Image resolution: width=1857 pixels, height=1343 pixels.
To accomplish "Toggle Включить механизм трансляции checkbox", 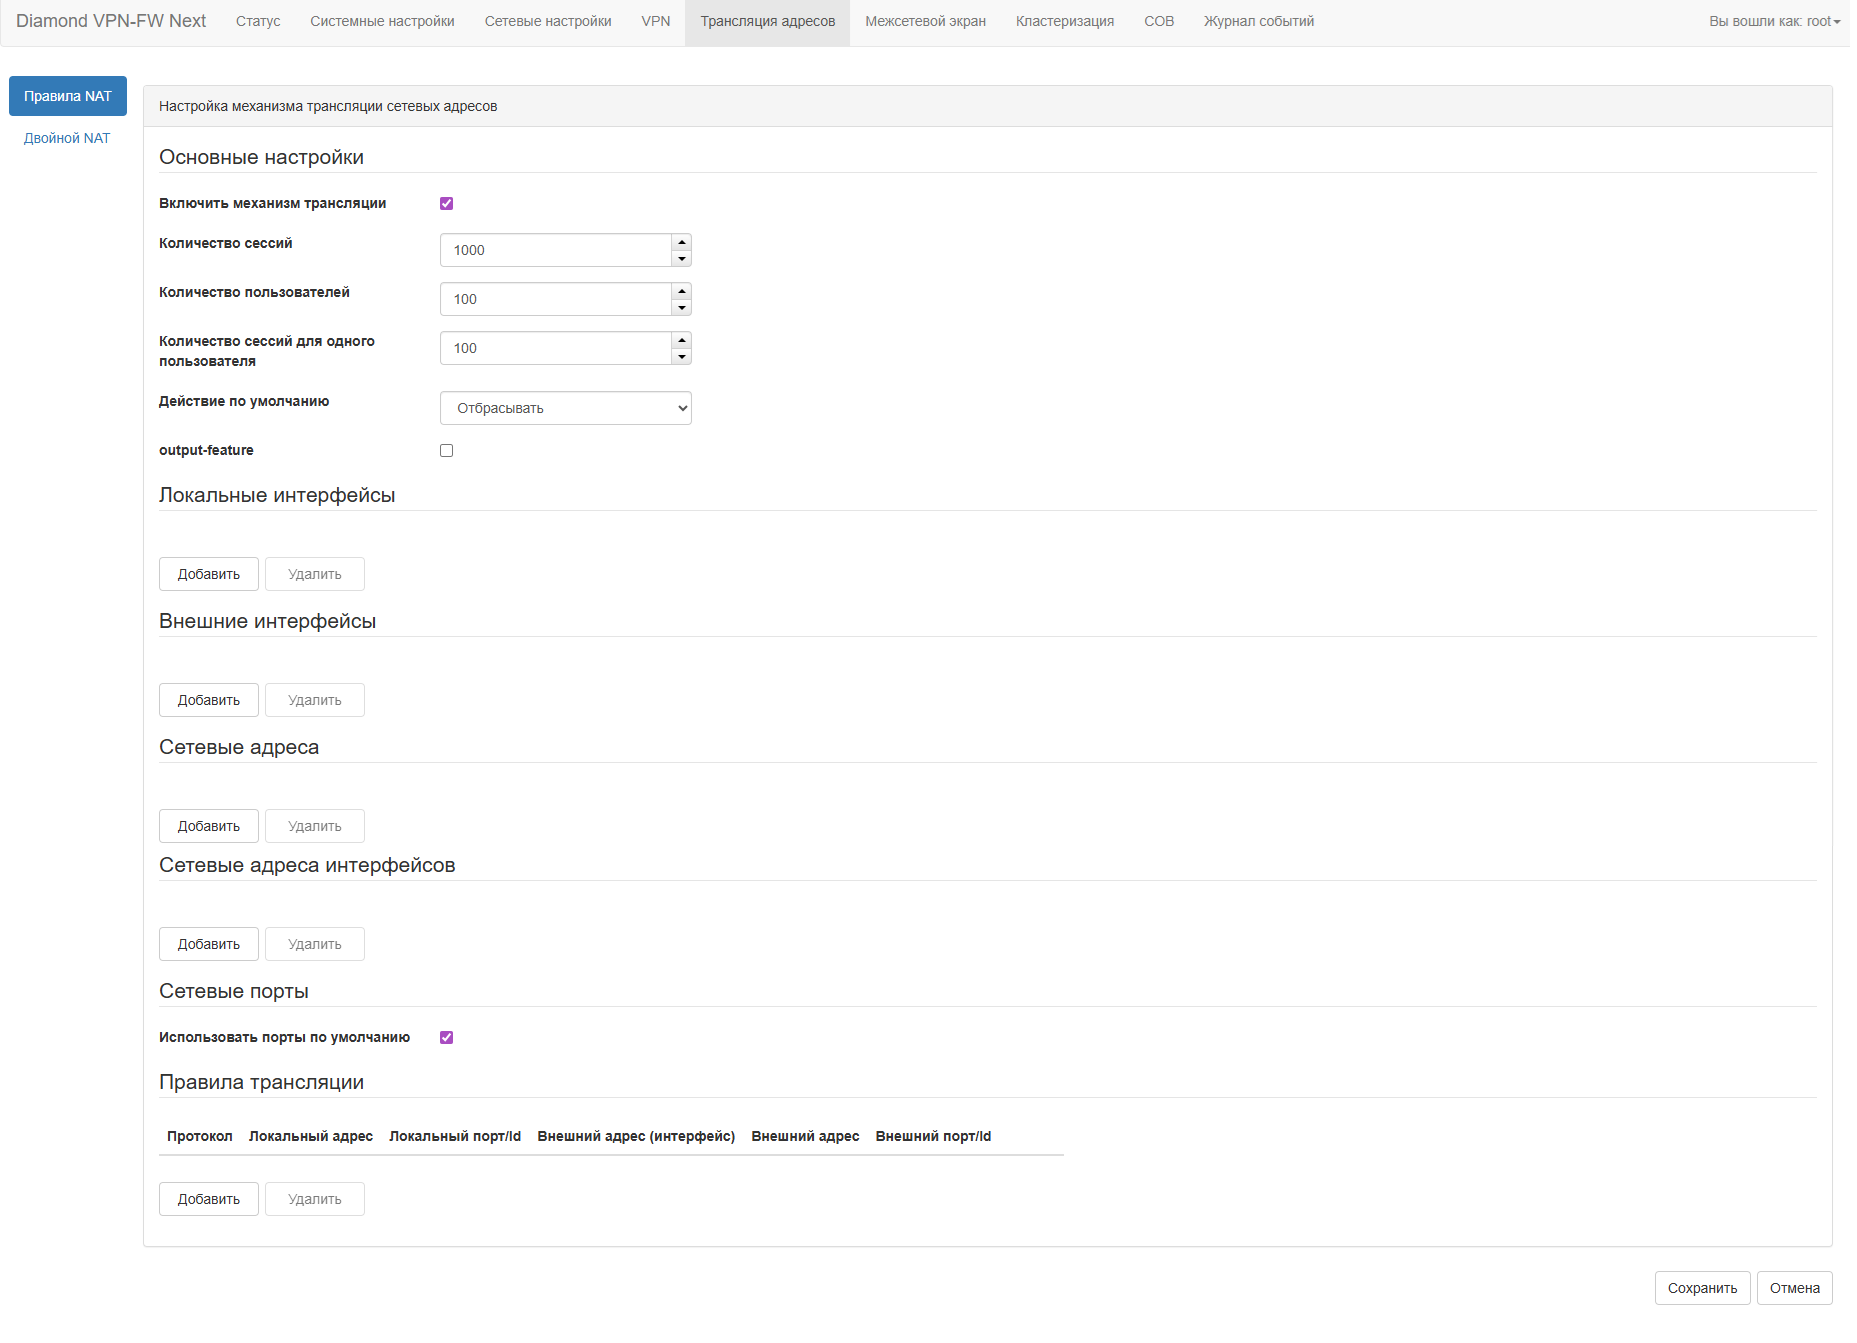I will (446, 204).
